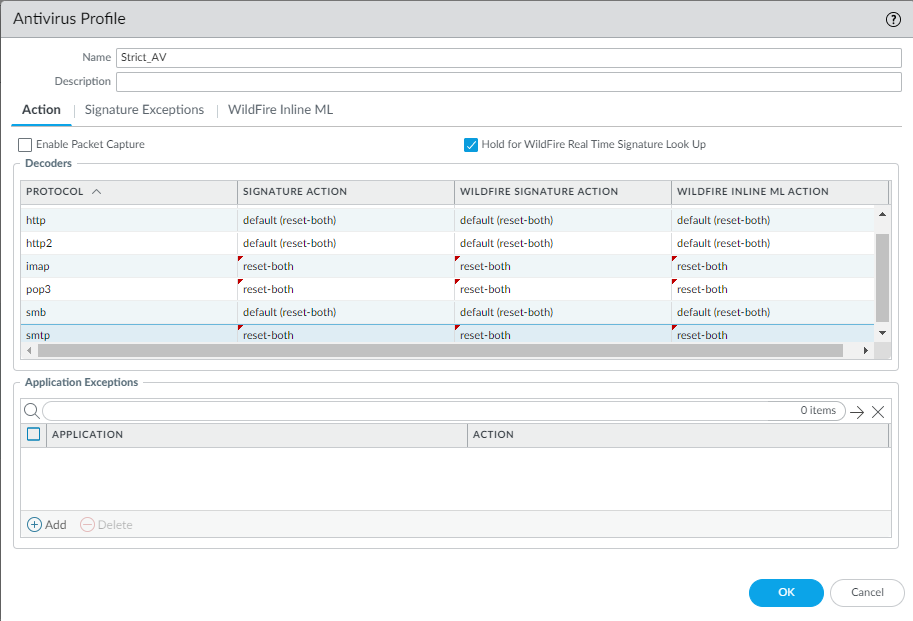Click the Add plus icon
913x621 pixels.
[35, 525]
